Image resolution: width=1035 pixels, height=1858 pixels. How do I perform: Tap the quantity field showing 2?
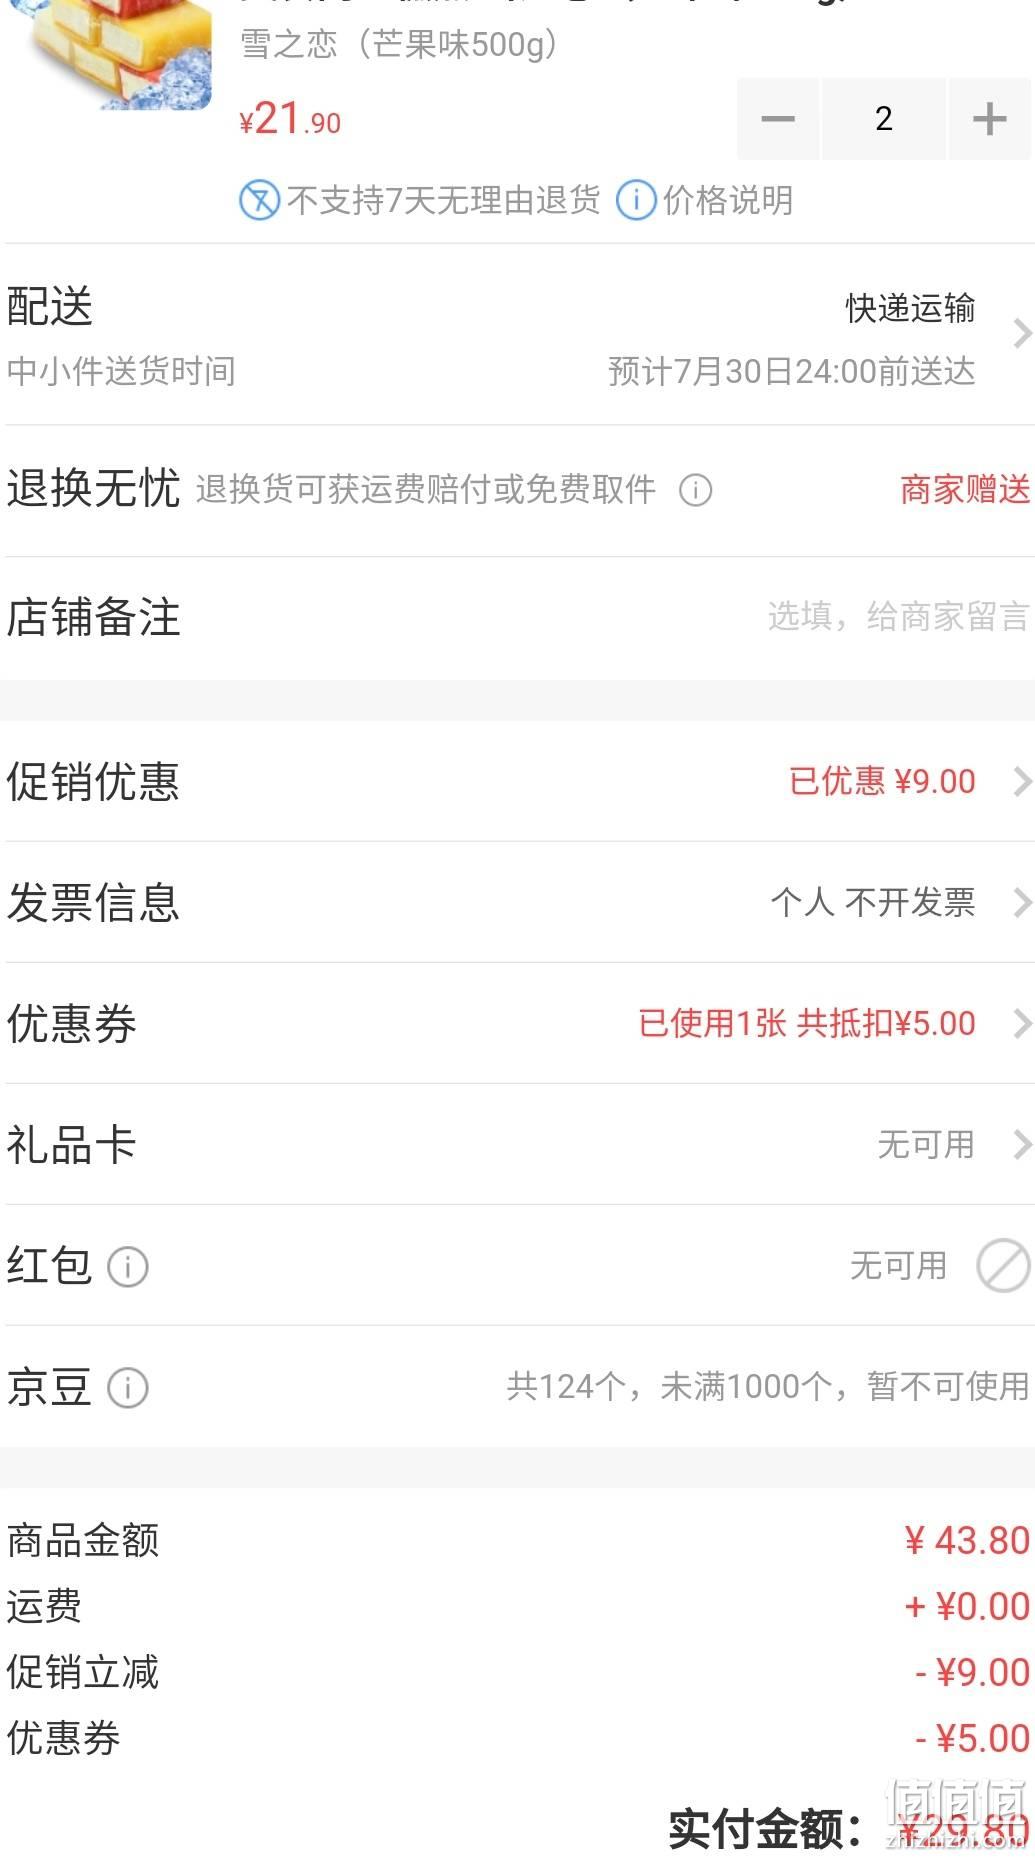click(x=884, y=119)
